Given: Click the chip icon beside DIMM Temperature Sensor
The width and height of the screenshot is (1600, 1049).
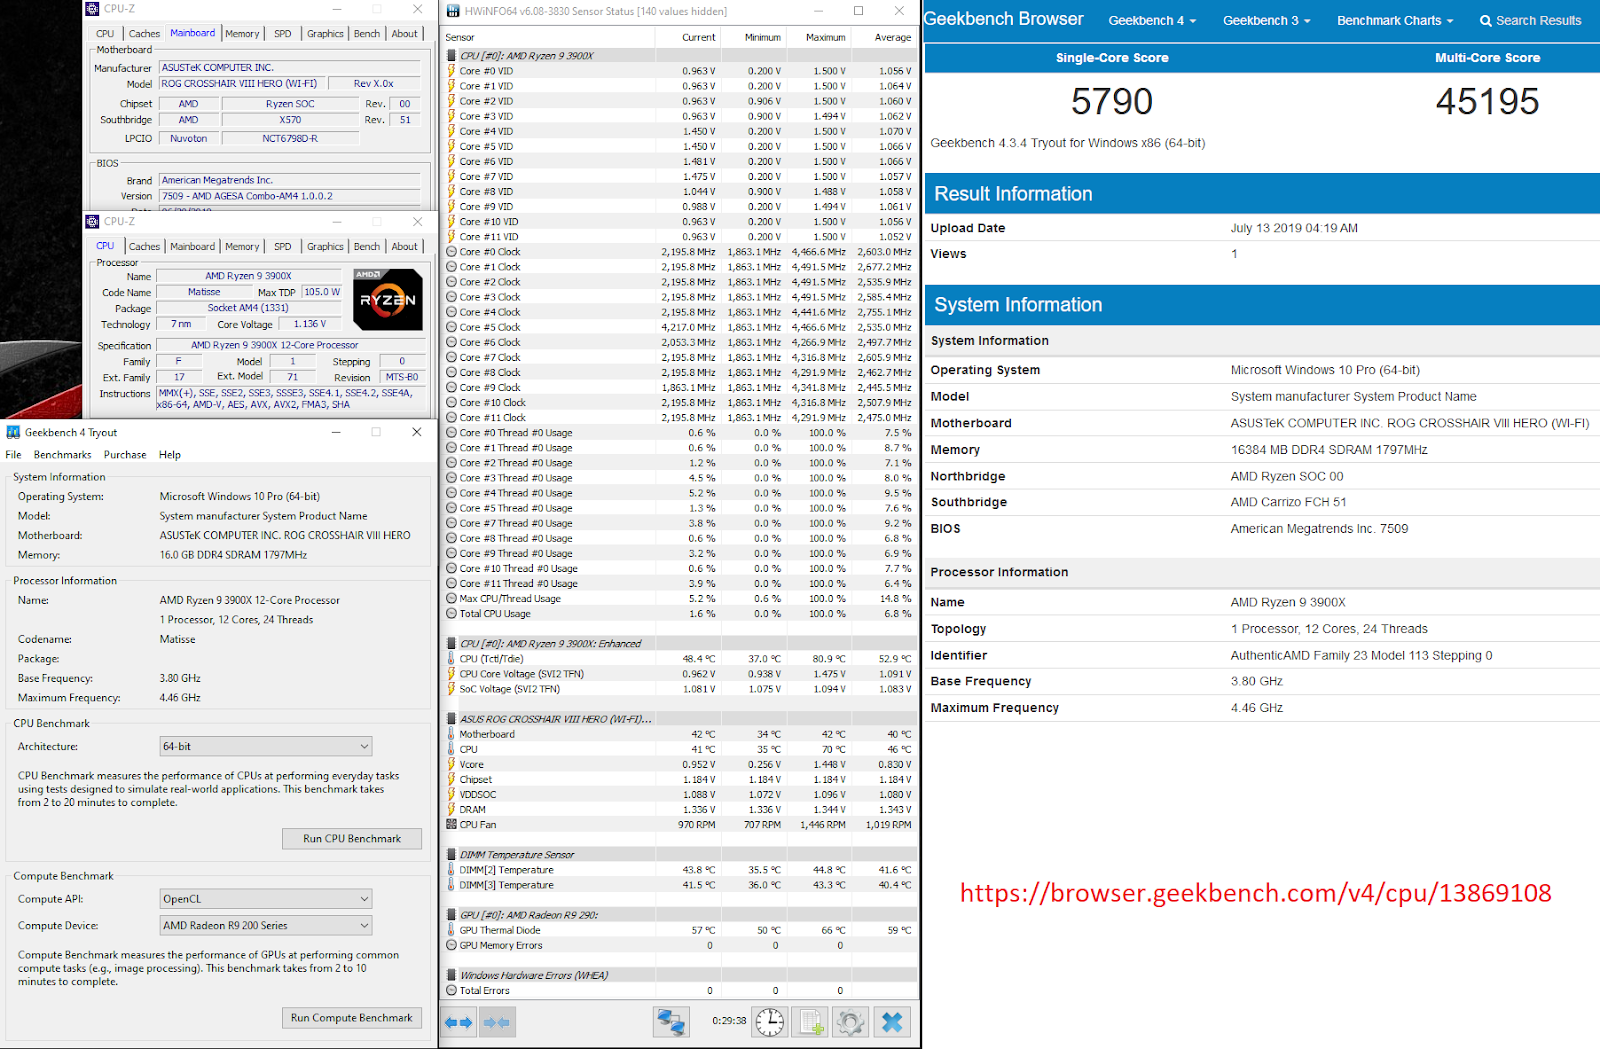Looking at the screenshot, I should pyautogui.click(x=451, y=855).
